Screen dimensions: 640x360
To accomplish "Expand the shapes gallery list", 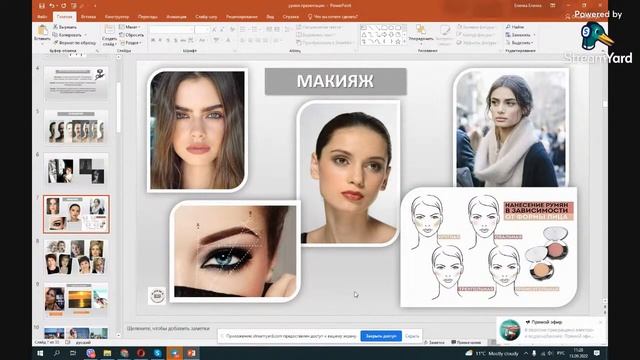I will [x=404, y=42].
